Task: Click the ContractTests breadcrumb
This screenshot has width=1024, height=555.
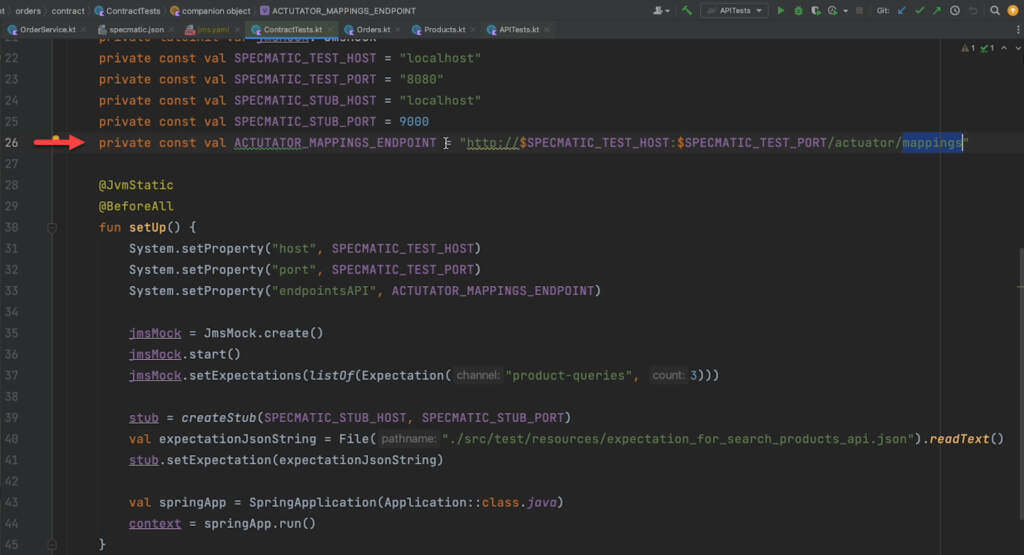Action: 132,10
